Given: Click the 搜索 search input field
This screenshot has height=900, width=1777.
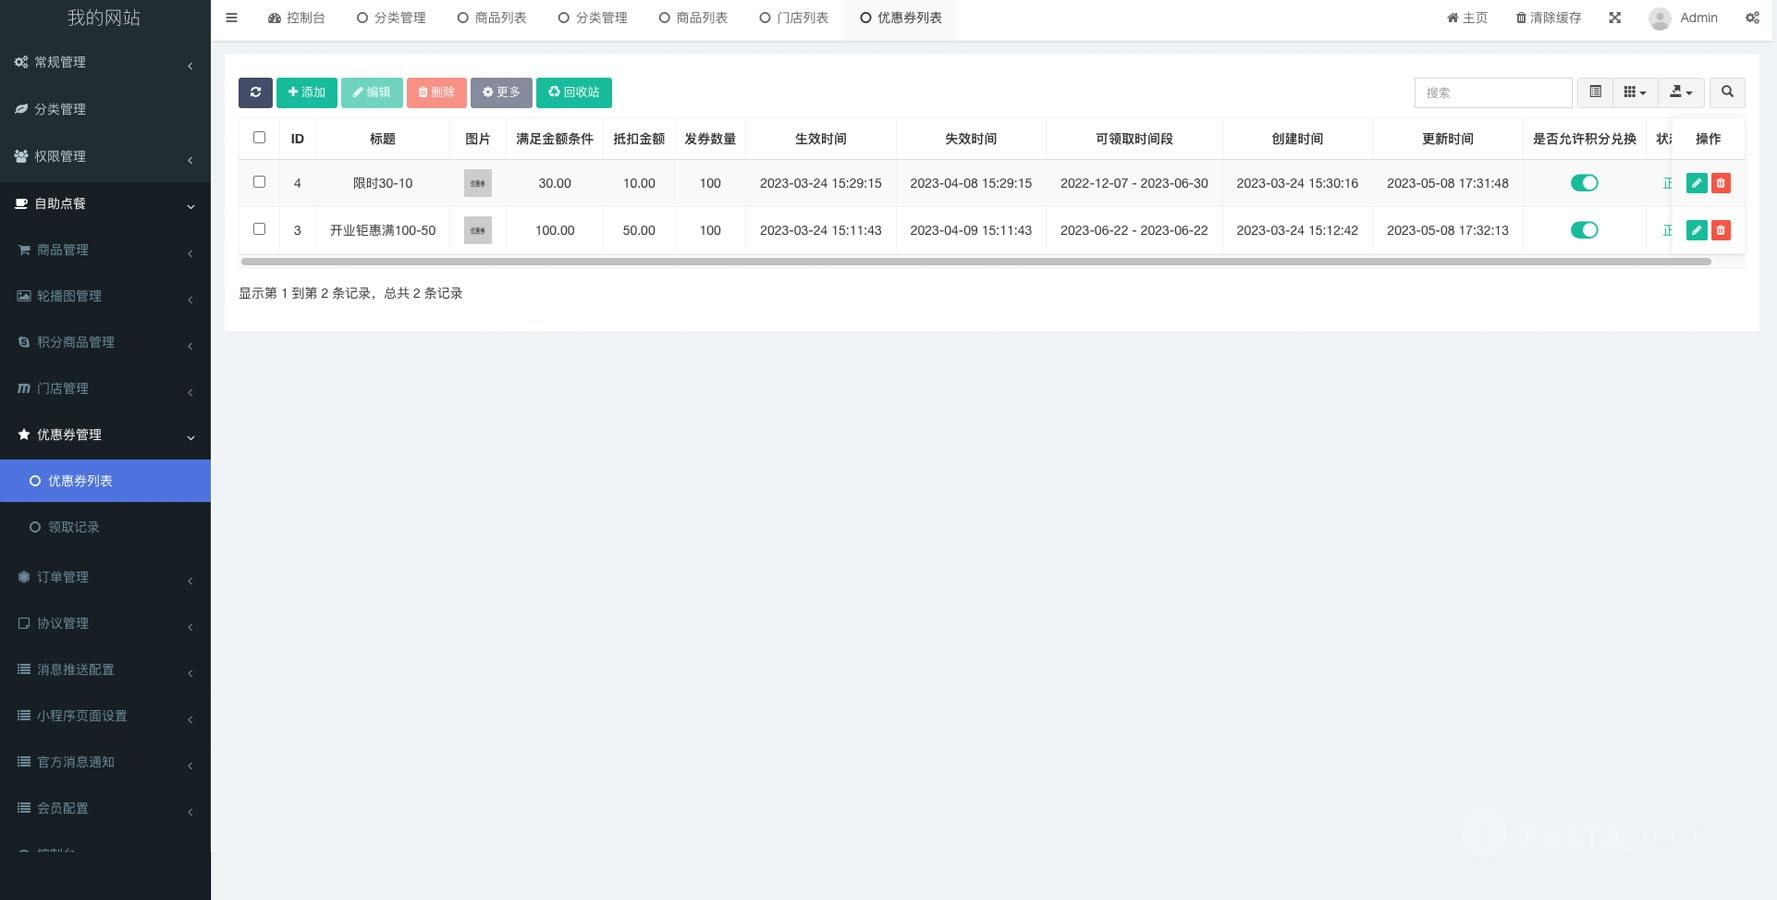Looking at the screenshot, I should 1492,92.
